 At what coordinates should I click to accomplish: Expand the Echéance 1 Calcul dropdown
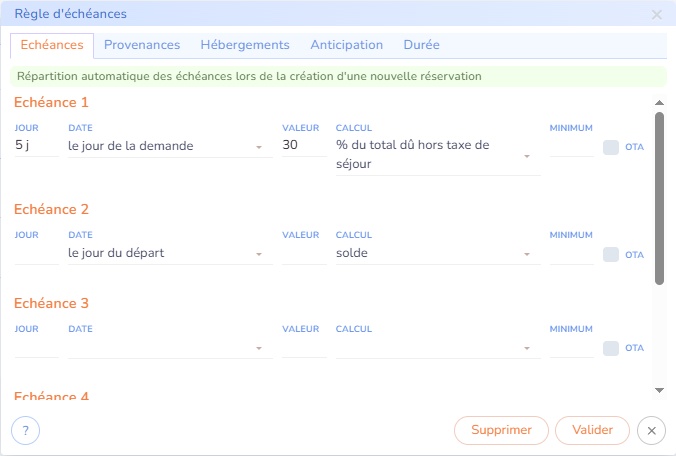click(x=437, y=155)
